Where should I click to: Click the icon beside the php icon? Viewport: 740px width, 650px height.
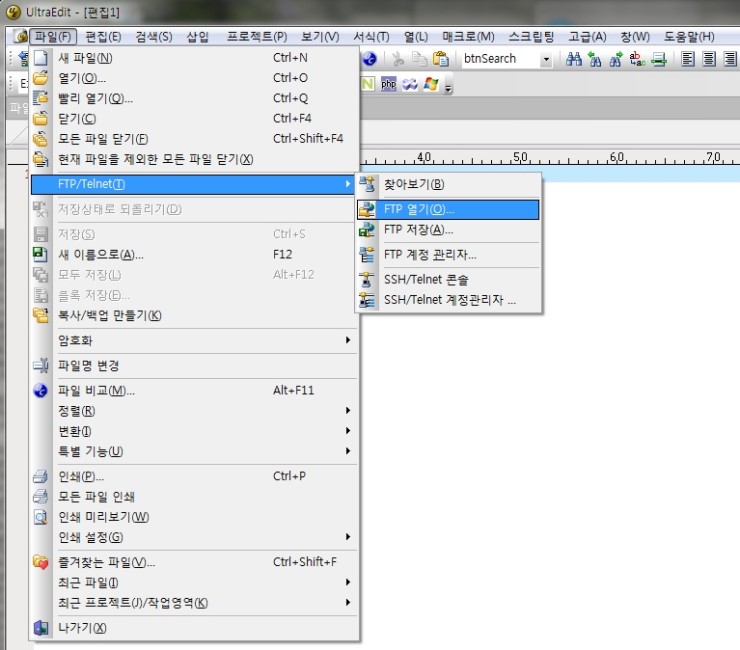click(410, 84)
